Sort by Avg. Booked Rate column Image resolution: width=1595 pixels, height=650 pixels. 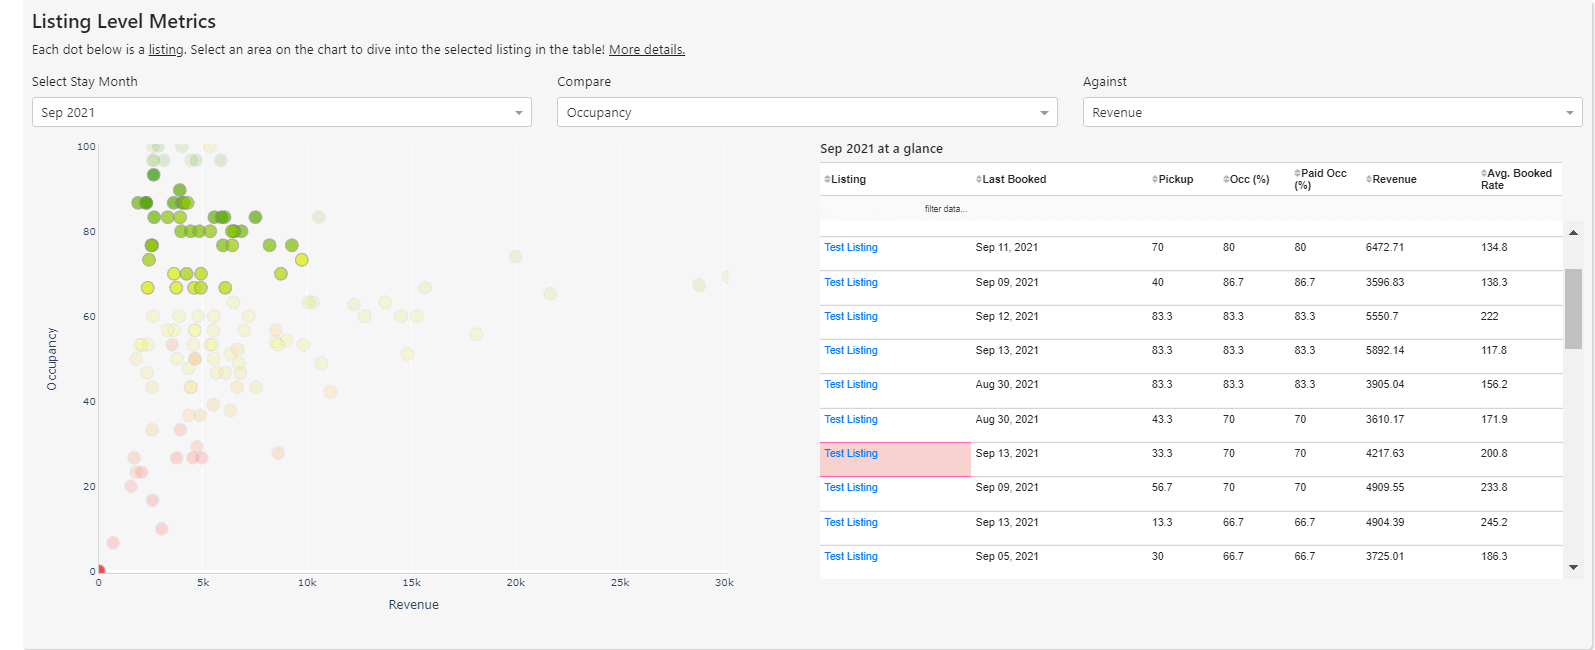point(1484,174)
